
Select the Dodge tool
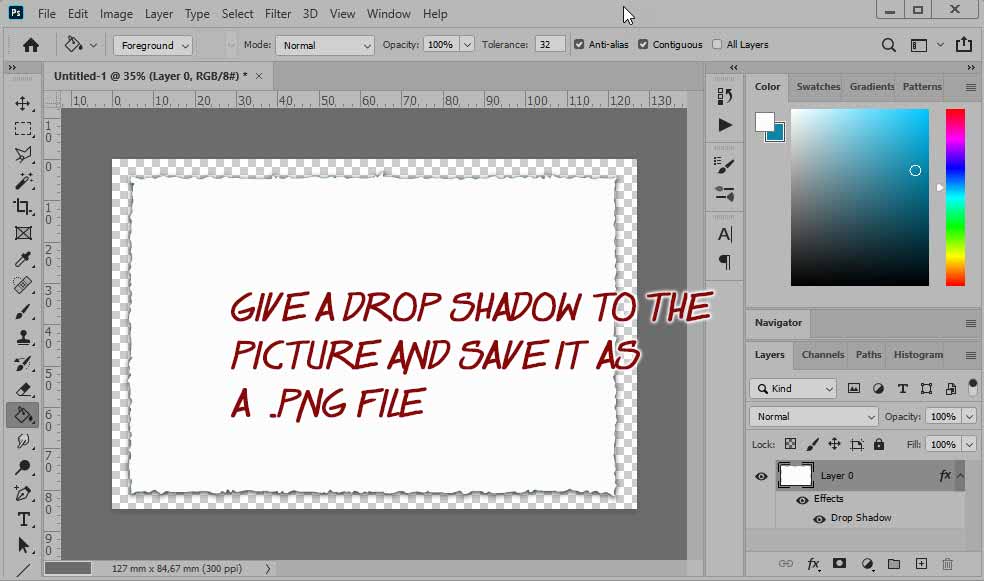23,467
